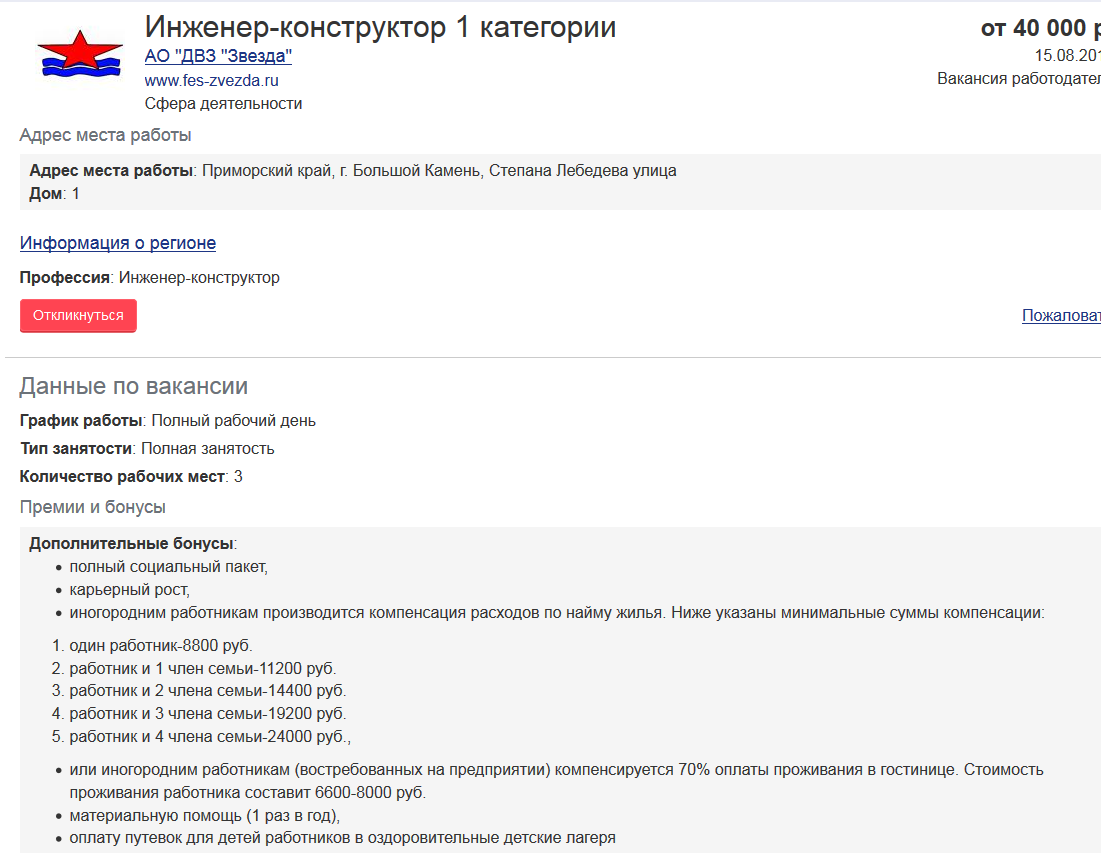Click the Данные по вакансии heading

[134, 387]
